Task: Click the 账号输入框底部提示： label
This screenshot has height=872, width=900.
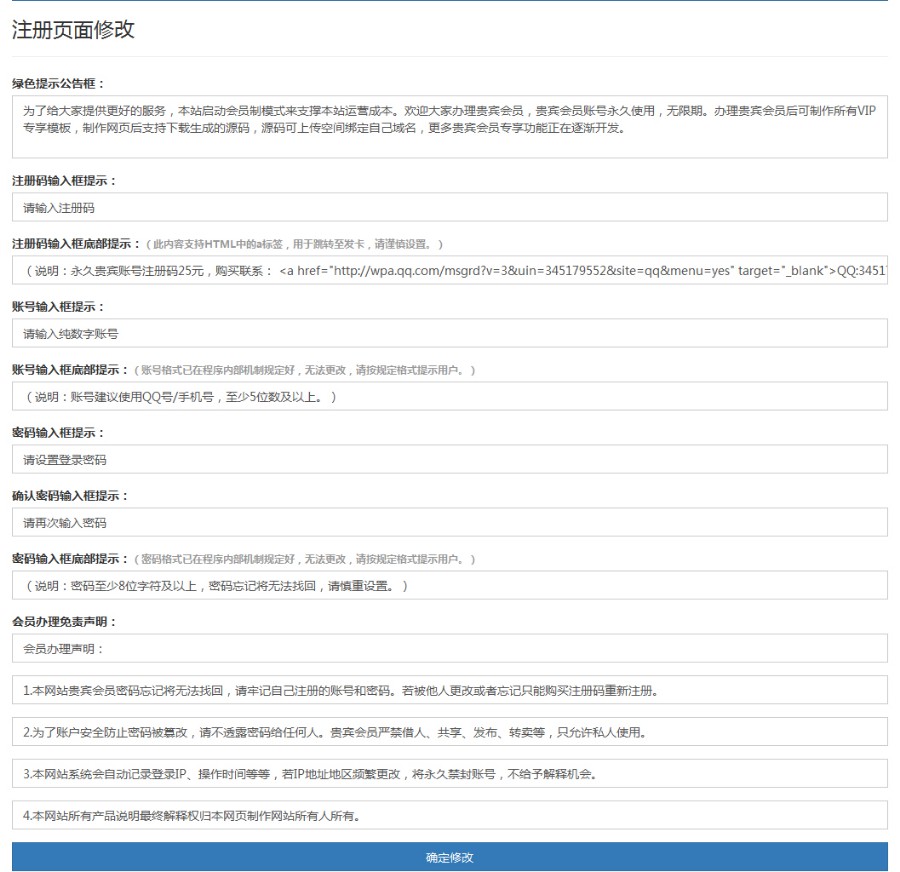Action: point(71,370)
